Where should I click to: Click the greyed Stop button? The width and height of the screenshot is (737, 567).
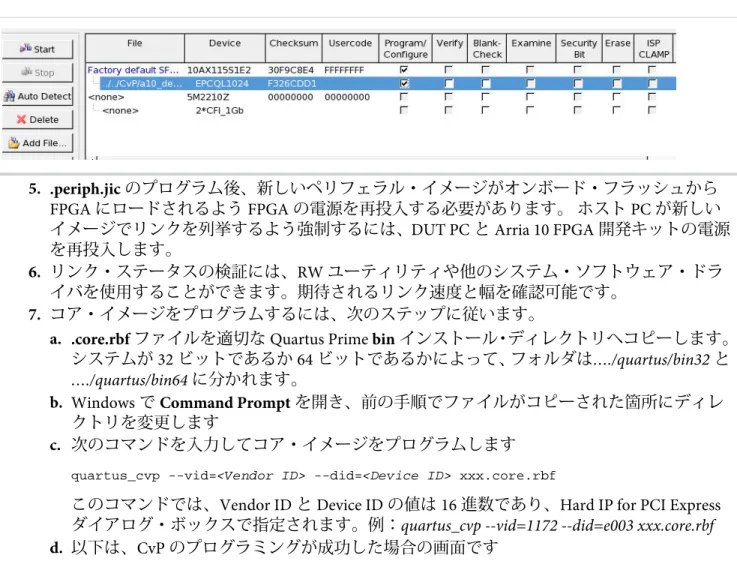tap(38, 72)
